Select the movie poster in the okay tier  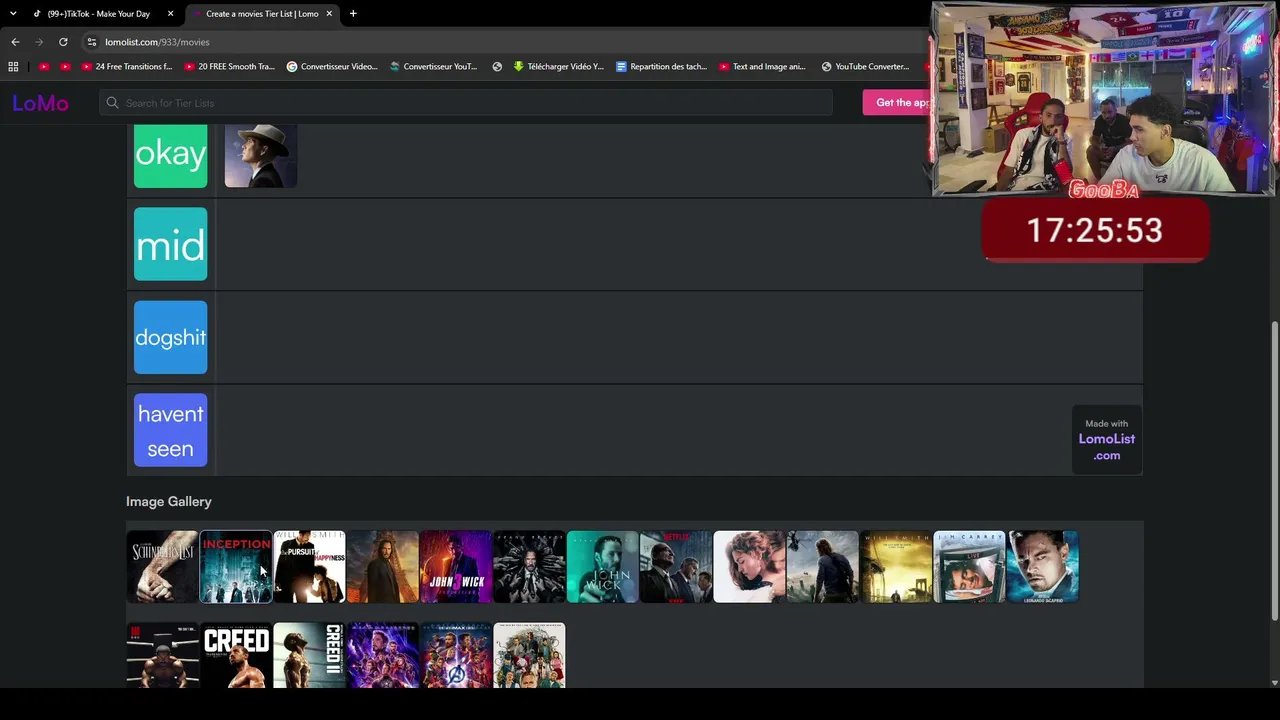coord(260,156)
